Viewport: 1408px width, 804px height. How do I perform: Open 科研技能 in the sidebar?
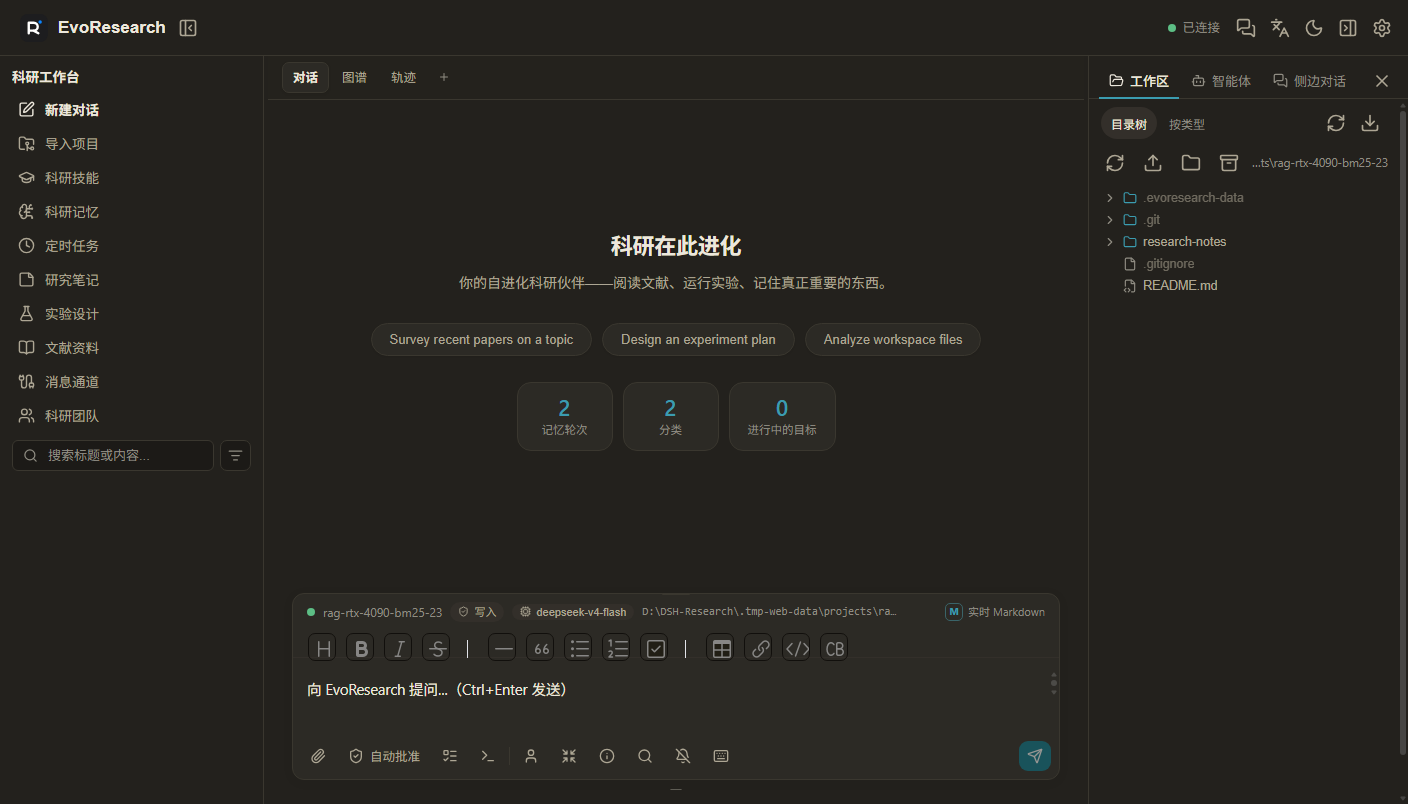[x=131, y=178]
